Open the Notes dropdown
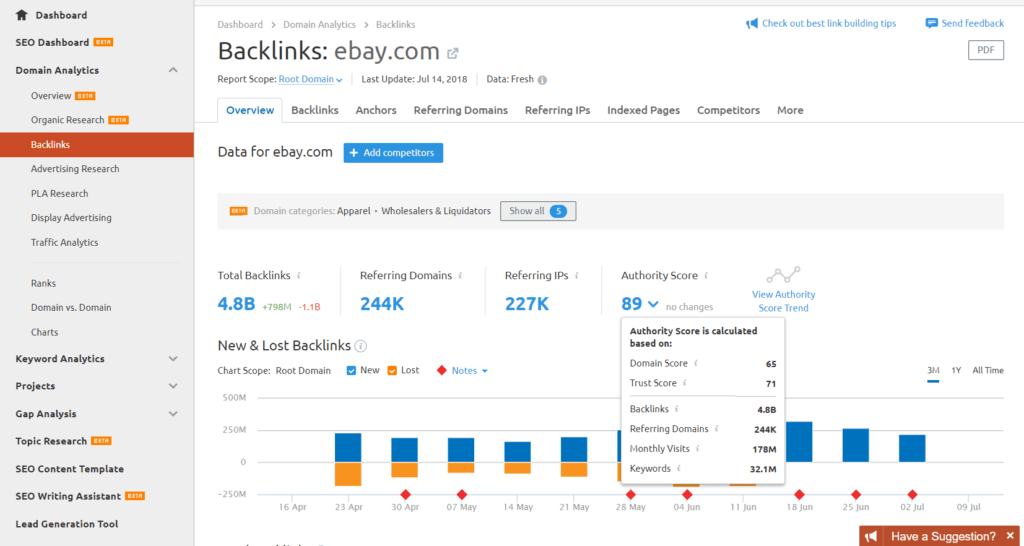Image resolution: width=1024 pixels, height=546 pixels. [470, 370]
